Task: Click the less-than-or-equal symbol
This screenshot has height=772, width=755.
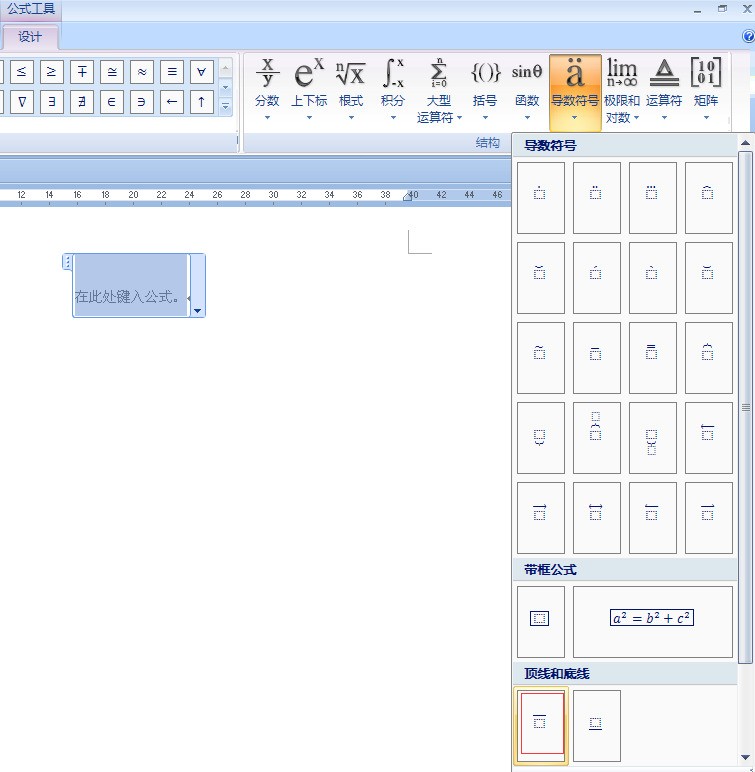Action: pyautogui.click(x=22, y=72)
